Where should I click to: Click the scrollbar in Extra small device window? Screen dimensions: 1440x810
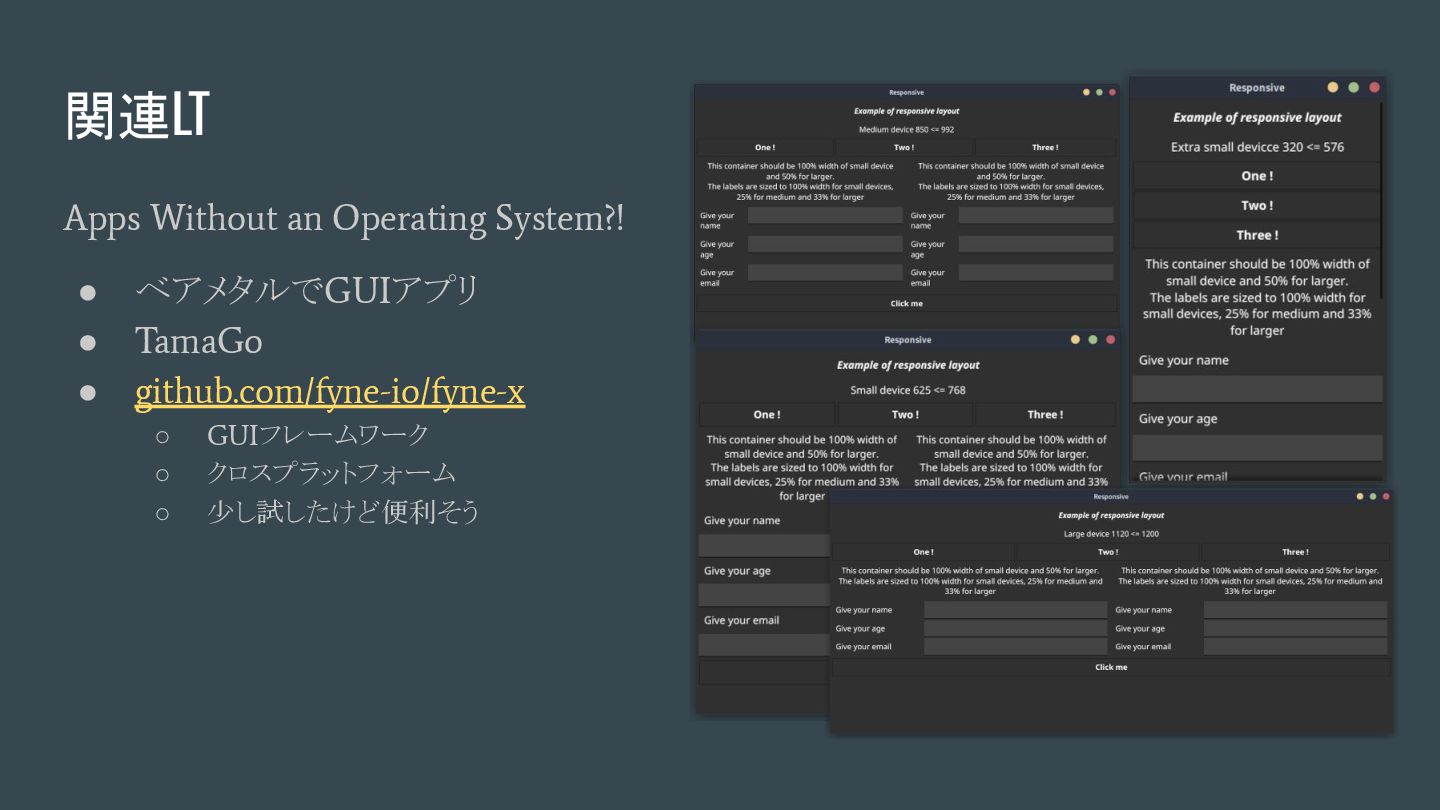pos(1383,200)
